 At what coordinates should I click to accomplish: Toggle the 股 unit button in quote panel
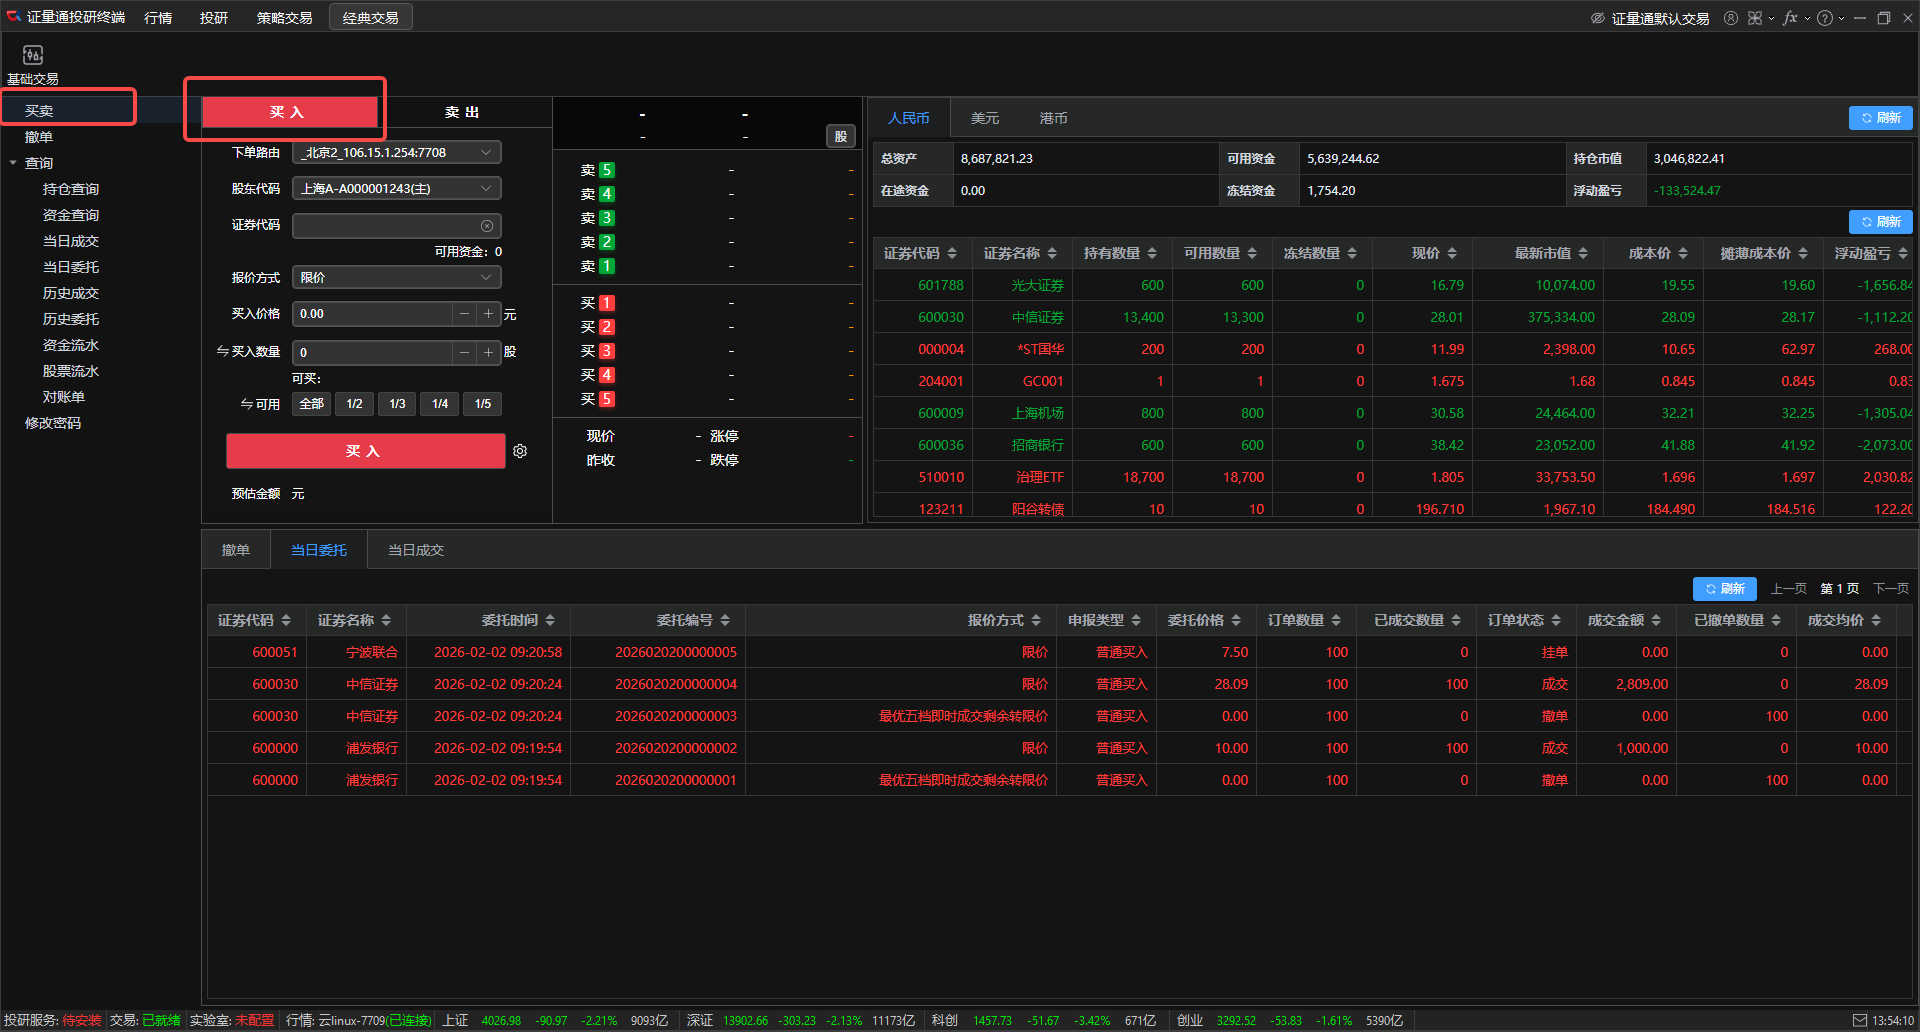click(840, 137)
